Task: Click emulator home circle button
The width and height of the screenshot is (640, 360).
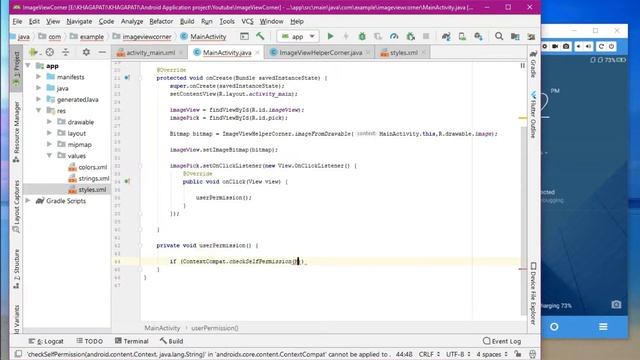Action: point(554,327)
